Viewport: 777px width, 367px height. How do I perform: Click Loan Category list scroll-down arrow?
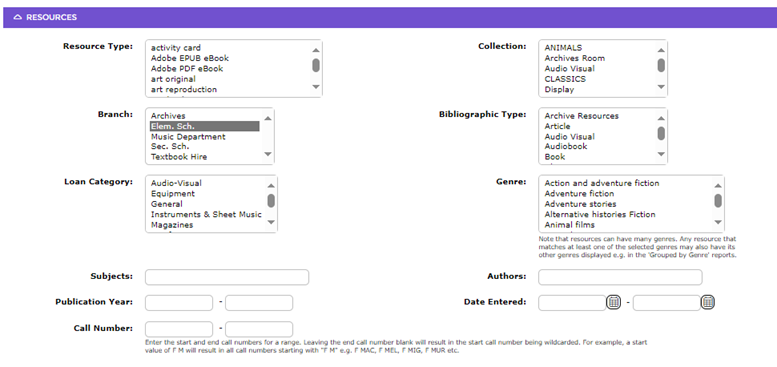pyautogui.click(x=271, y=222)
